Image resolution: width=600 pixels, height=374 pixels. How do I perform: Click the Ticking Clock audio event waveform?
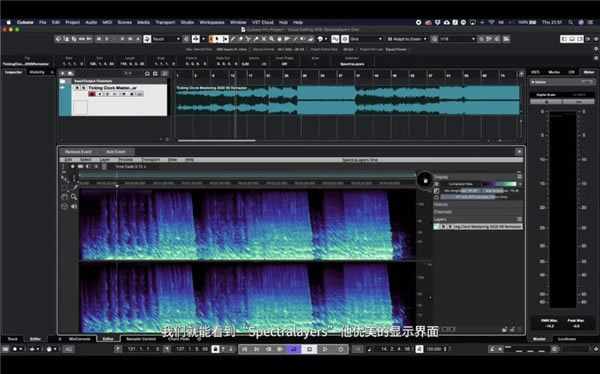pyautogui.click(x=347, y=100)
